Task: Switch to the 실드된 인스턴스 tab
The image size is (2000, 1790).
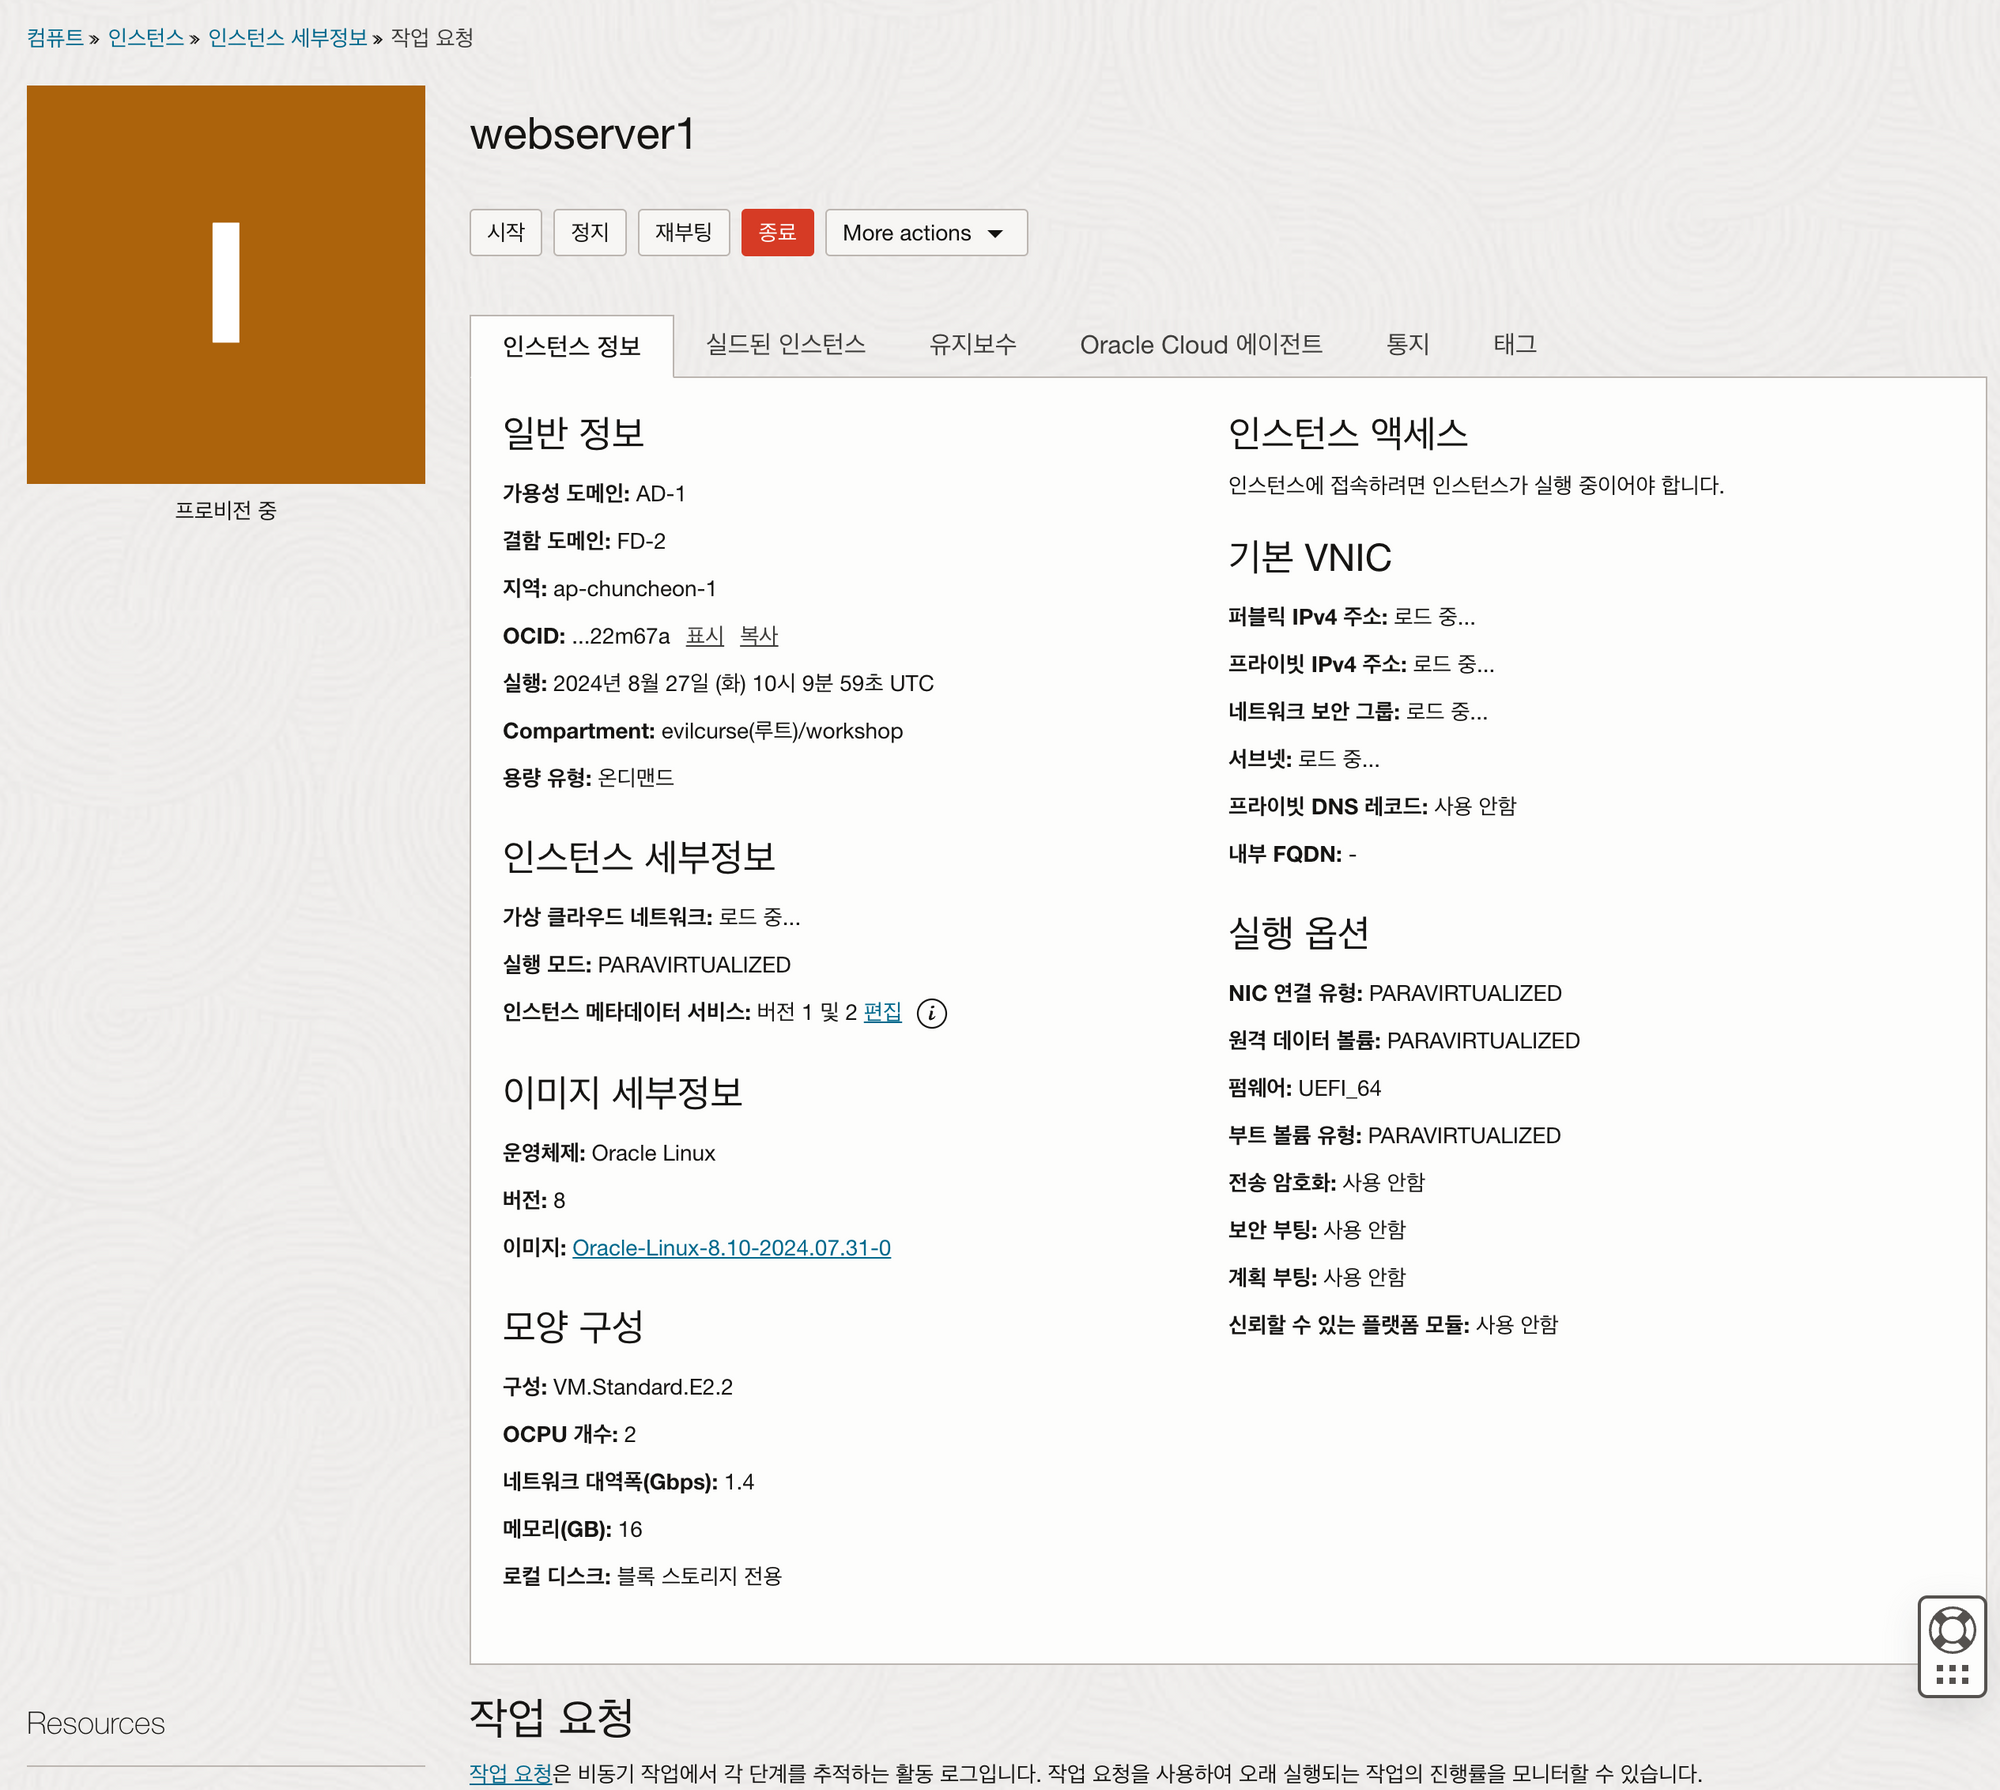Action: tap(785, 345)
